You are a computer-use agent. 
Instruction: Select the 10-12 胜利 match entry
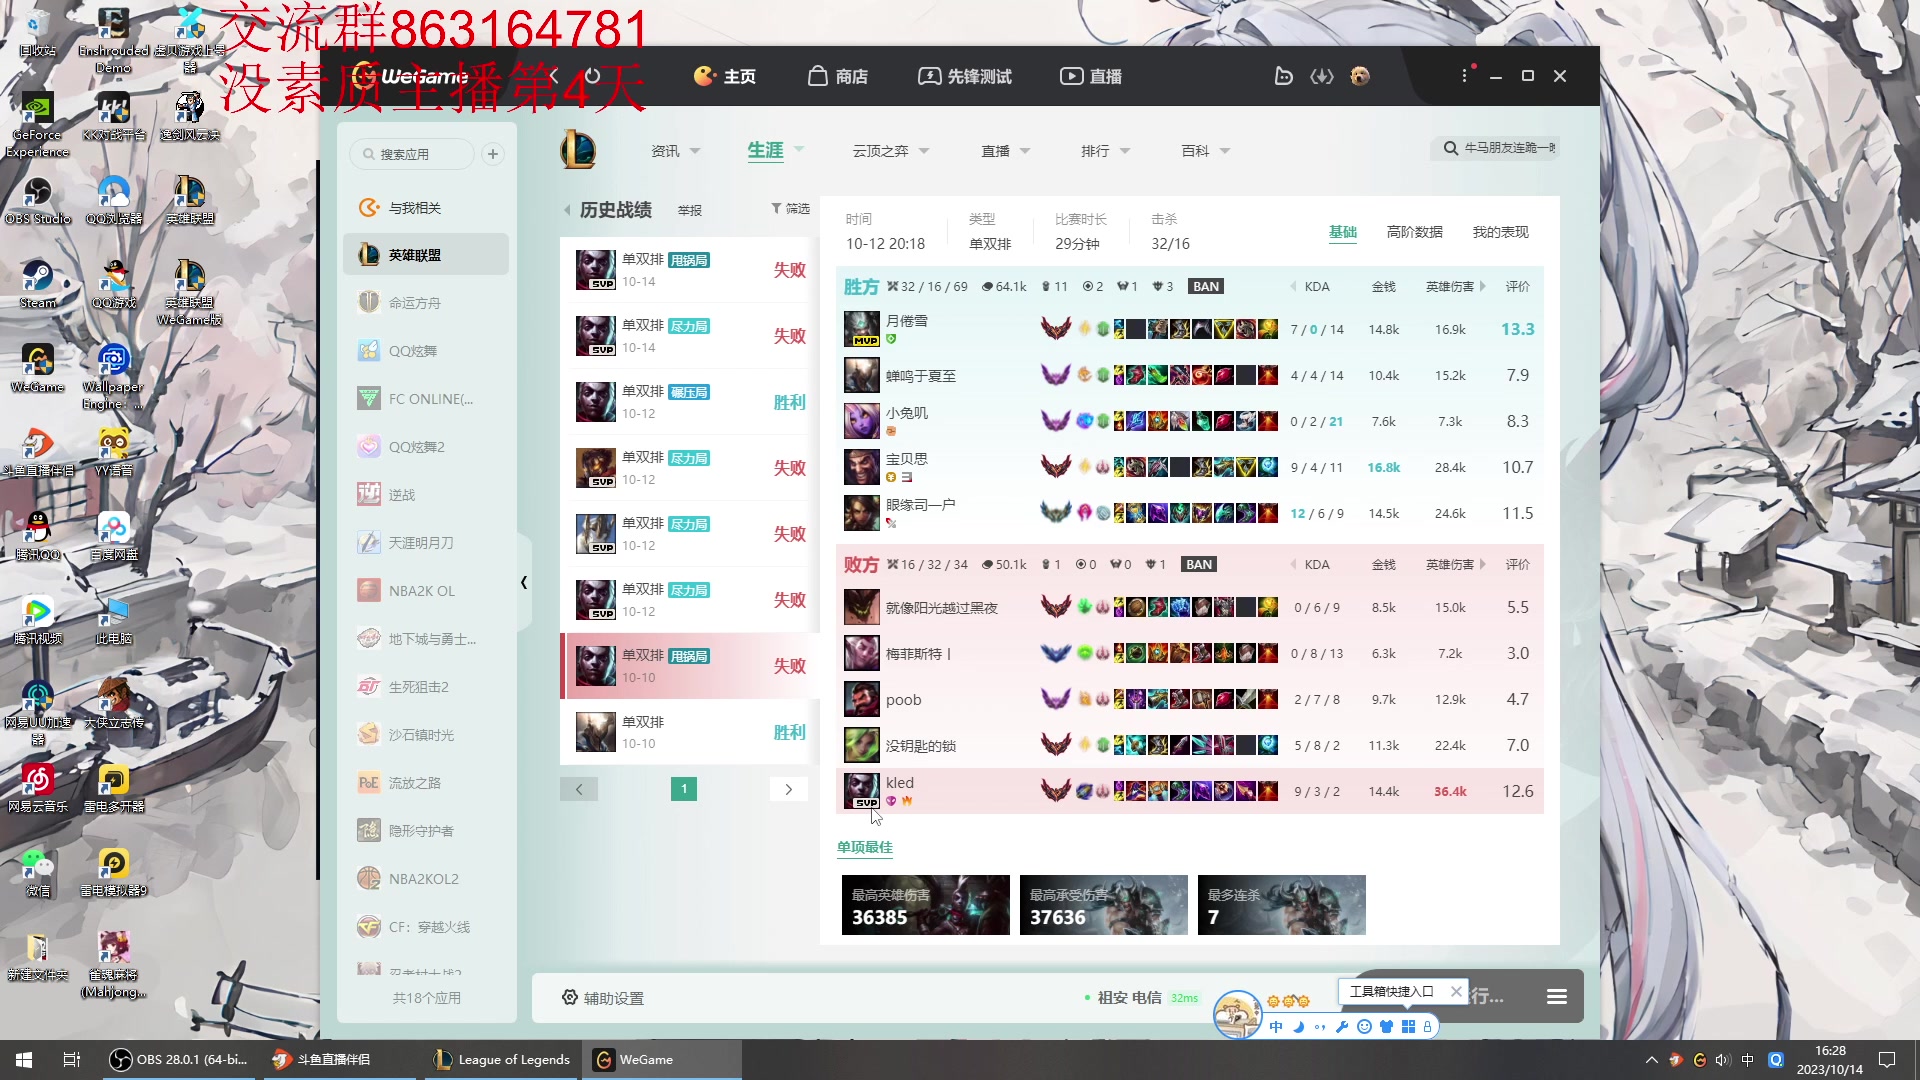[688, 402]
